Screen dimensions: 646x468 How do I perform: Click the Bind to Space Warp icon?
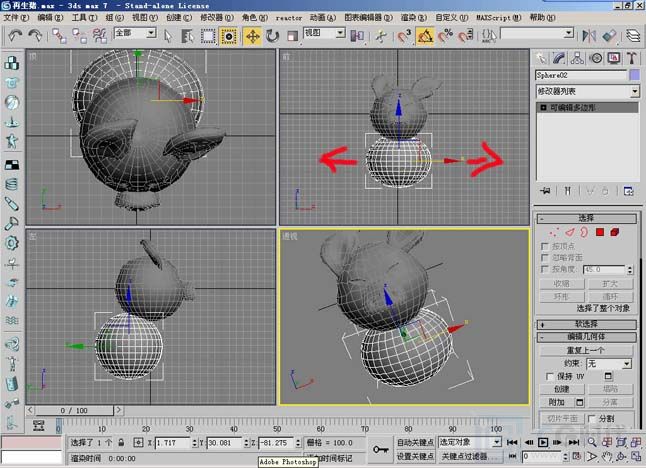[99, 36]
